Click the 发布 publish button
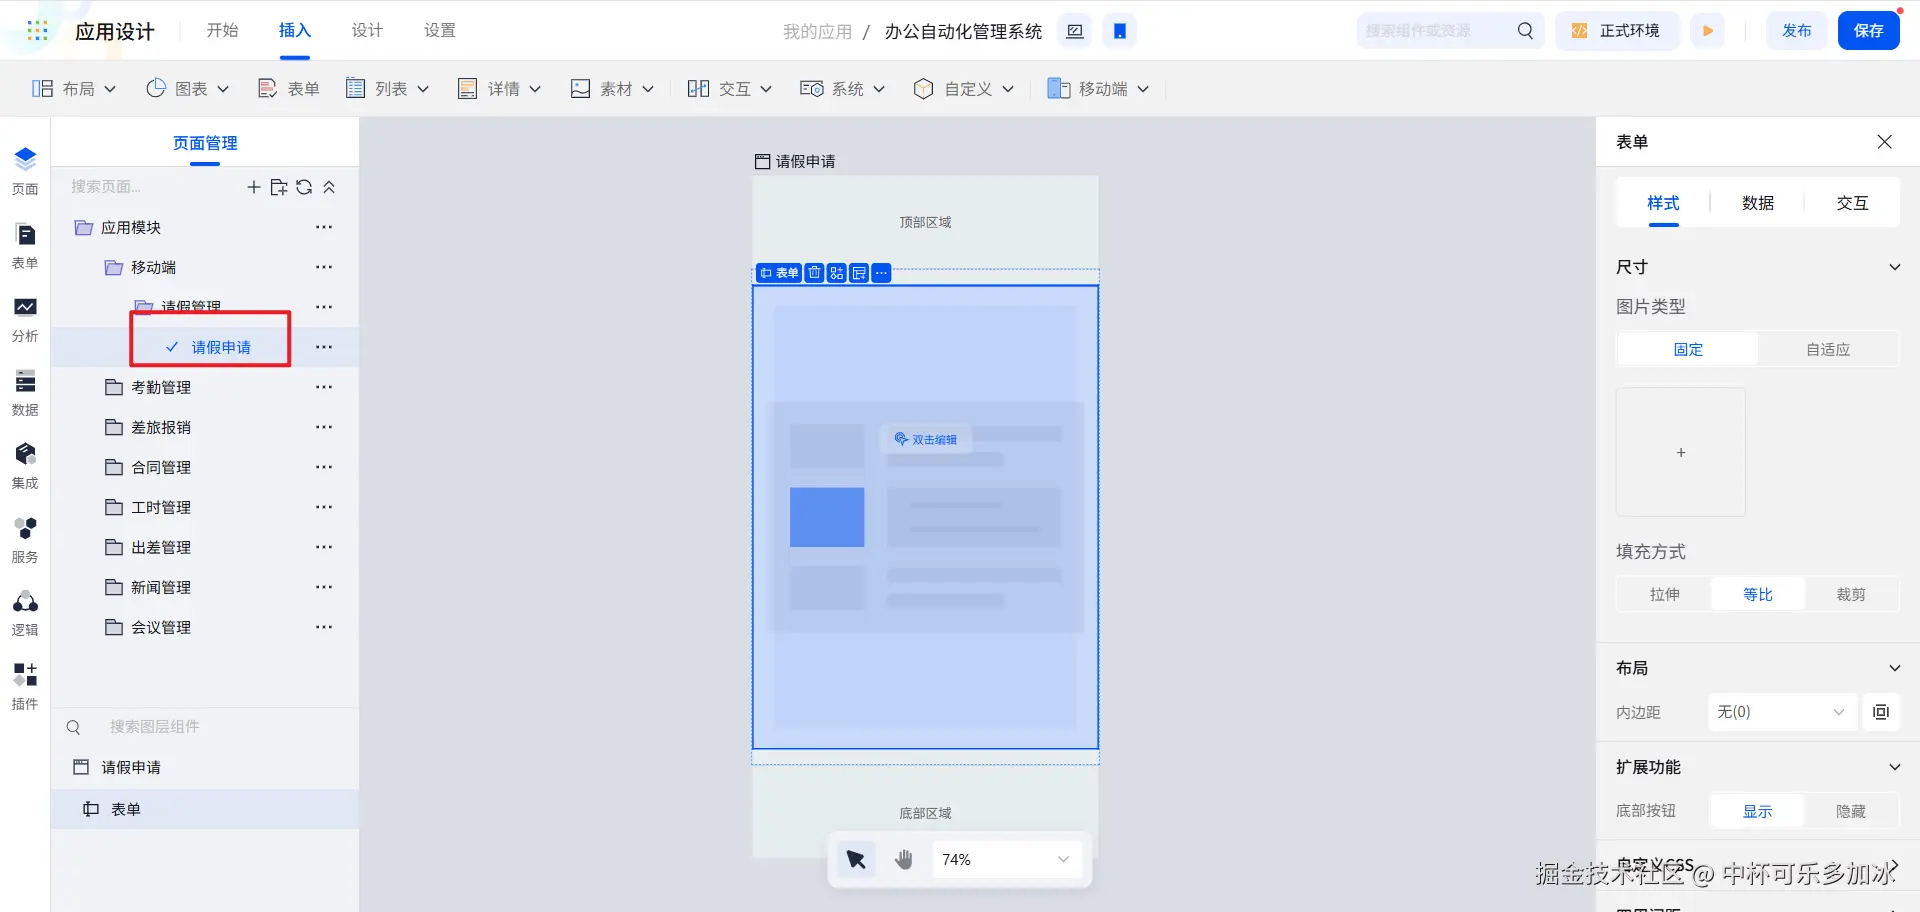Image resolution: width=1920 pixels, height=912 pixels. [x=1797, y=31]
